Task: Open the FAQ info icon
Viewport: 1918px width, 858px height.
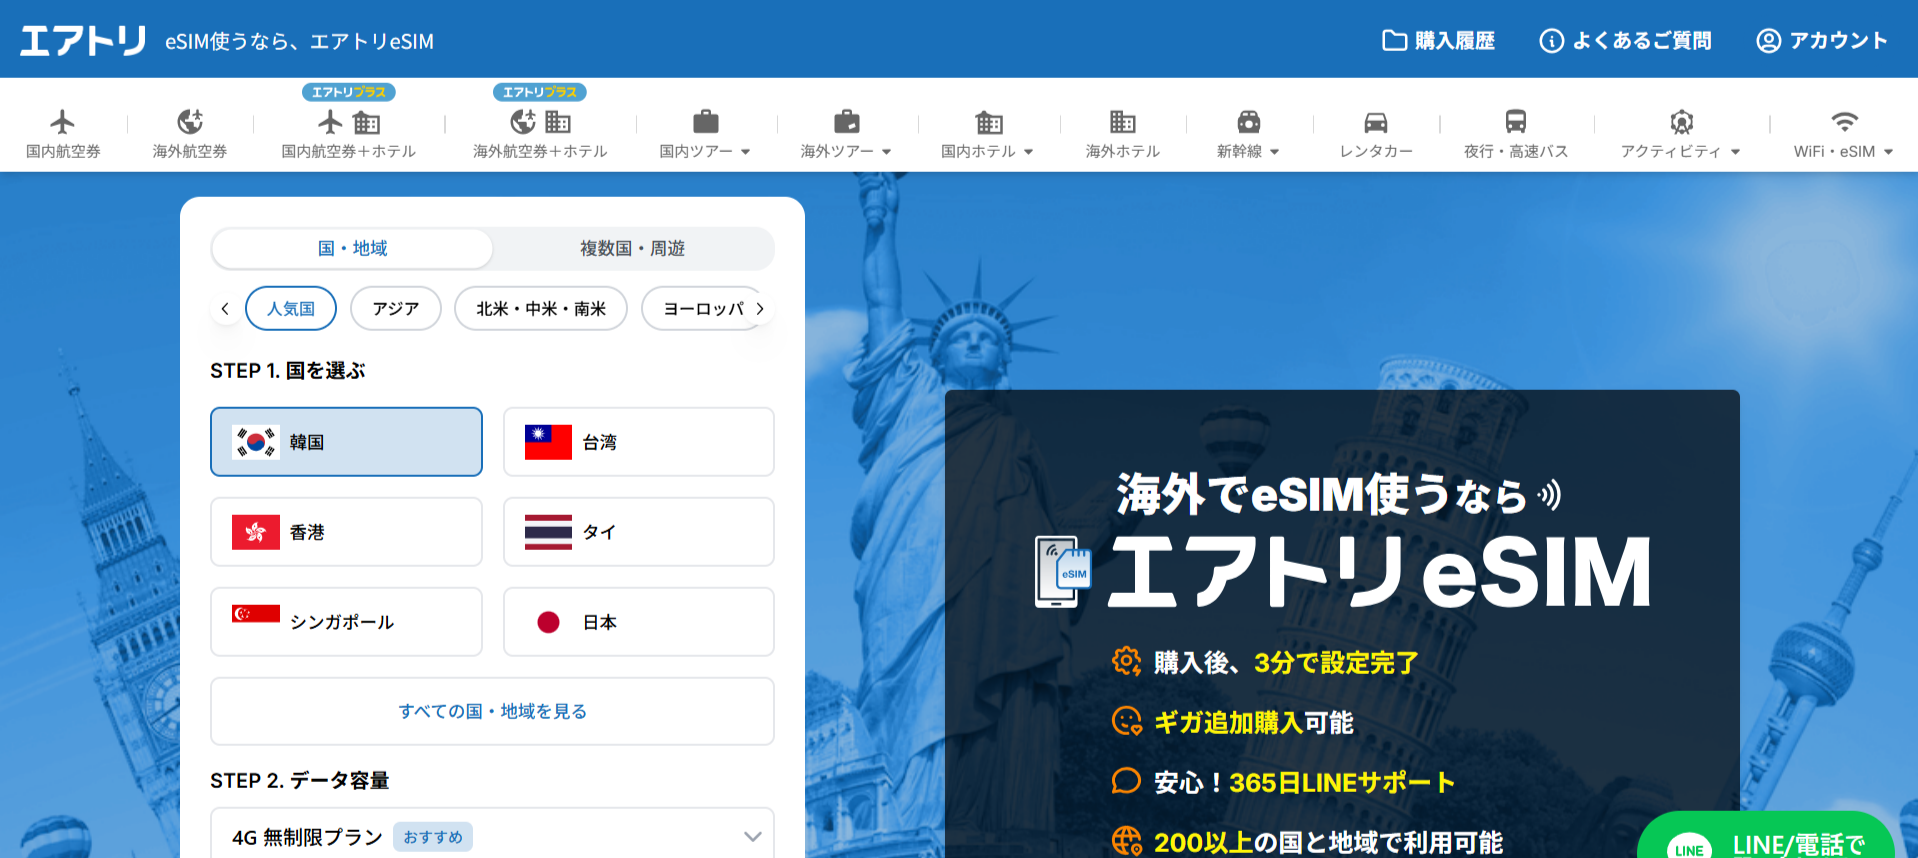Action: 1551,40
